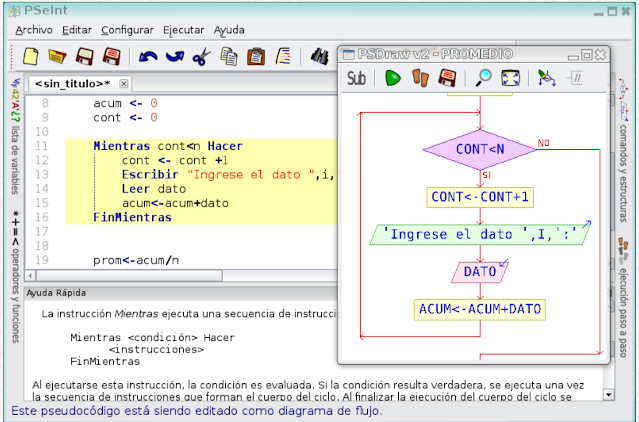Image resolution: width=639 pixels, height=422 pixels.
Task: Run the algorithm with the green play icon
Action: (x=393, y=78)
